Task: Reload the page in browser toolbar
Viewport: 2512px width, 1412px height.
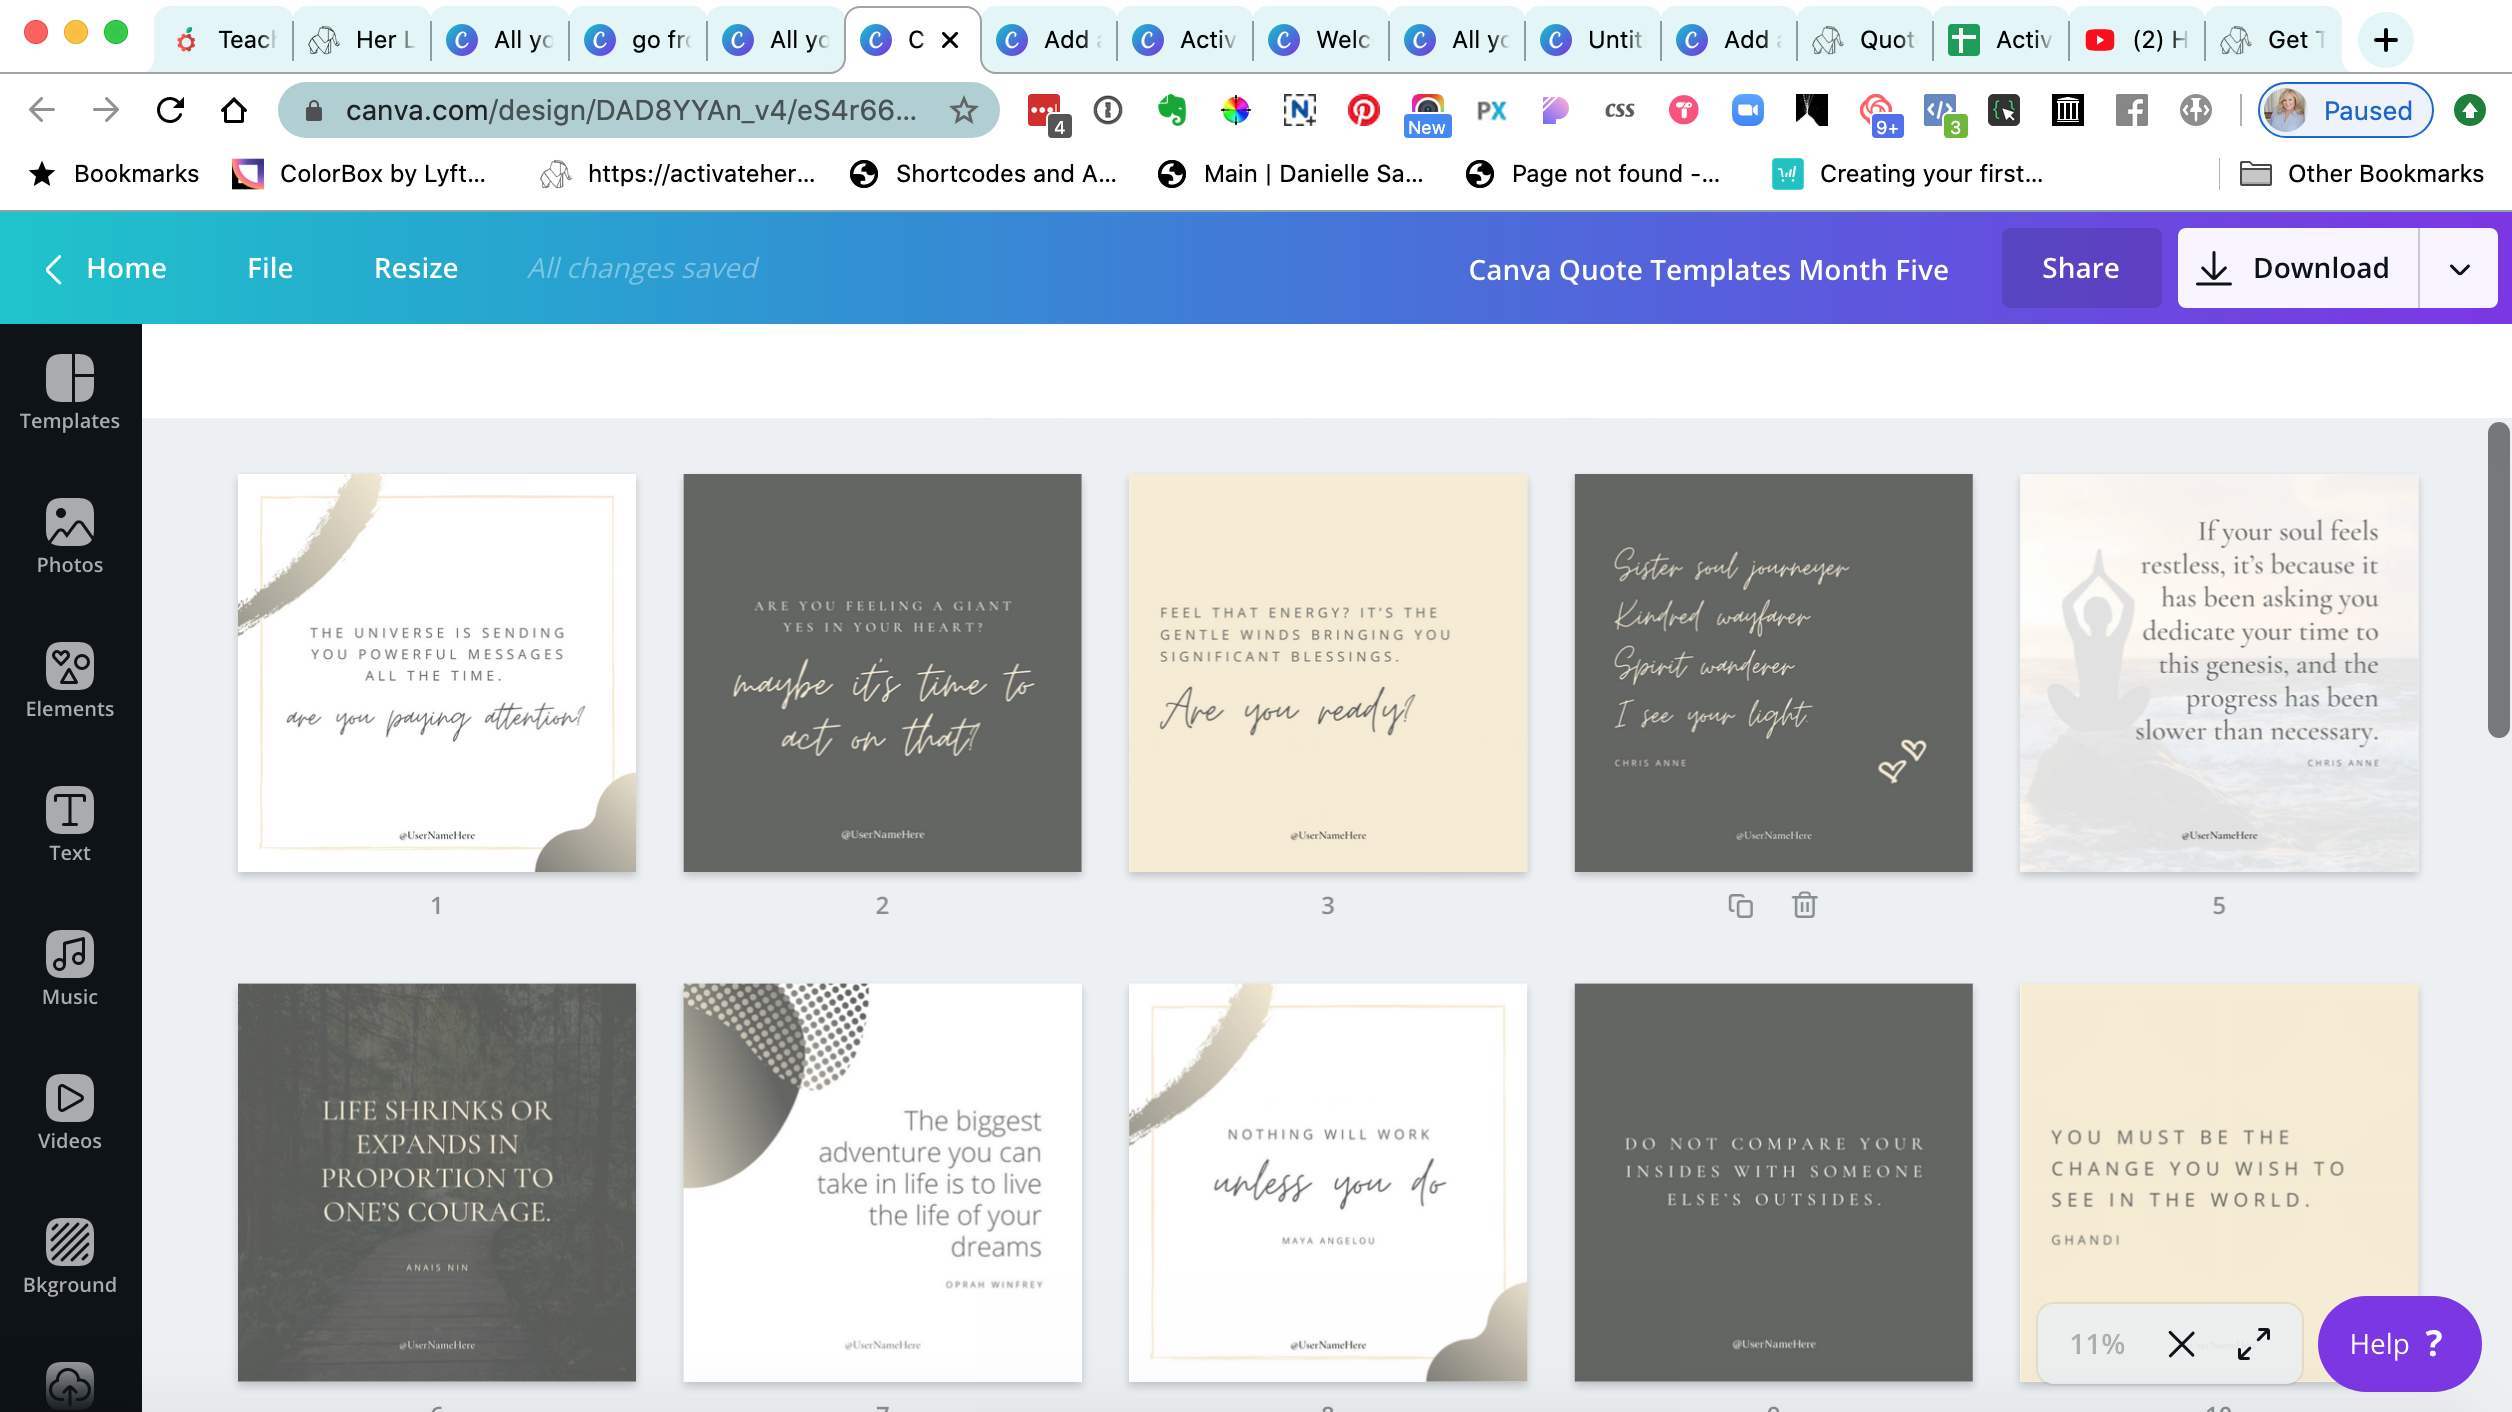Action: tap(171, 110)
